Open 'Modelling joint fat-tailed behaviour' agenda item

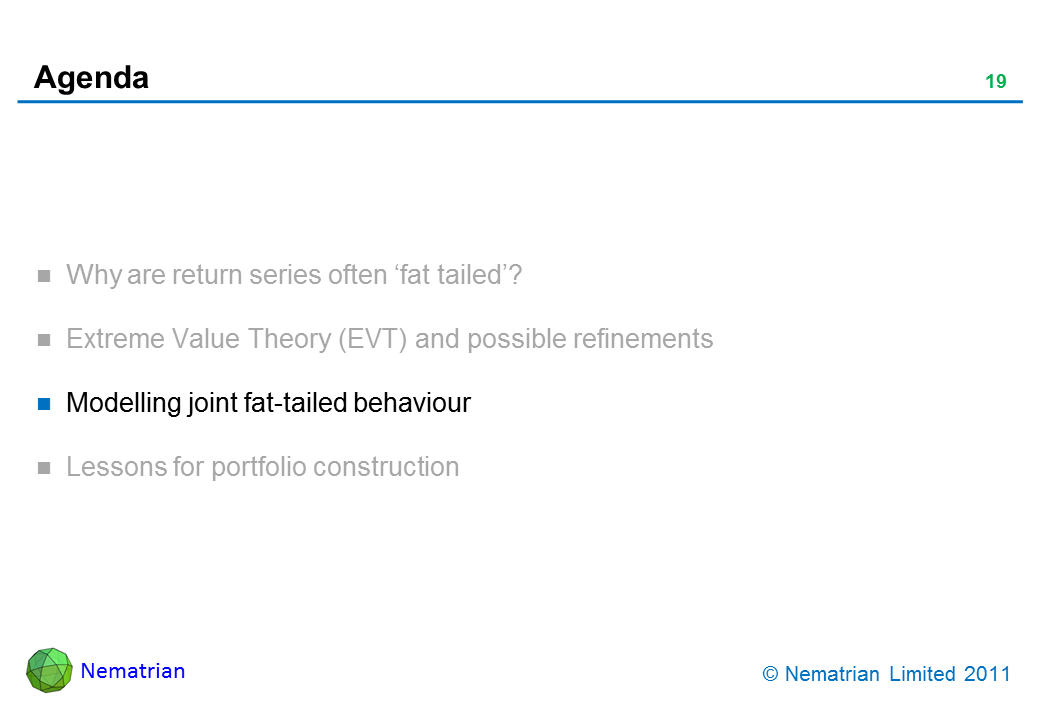[268, 403]
